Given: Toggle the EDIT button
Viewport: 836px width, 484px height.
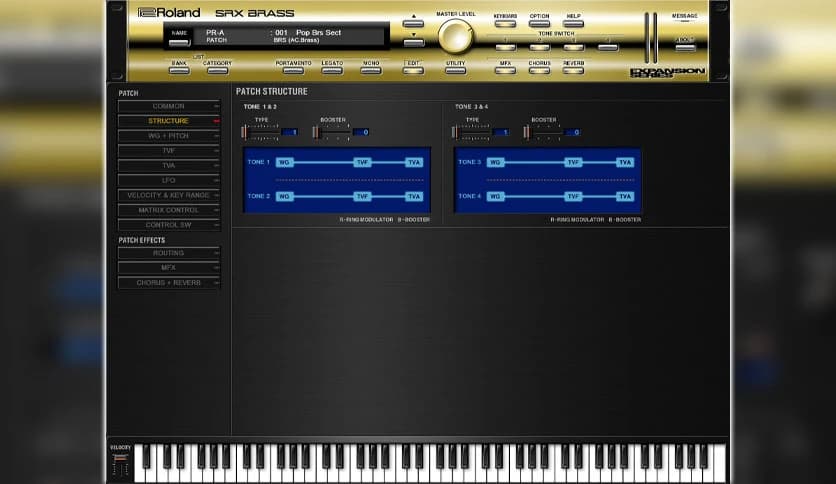Looking at the screenshot, I should 413,70.
